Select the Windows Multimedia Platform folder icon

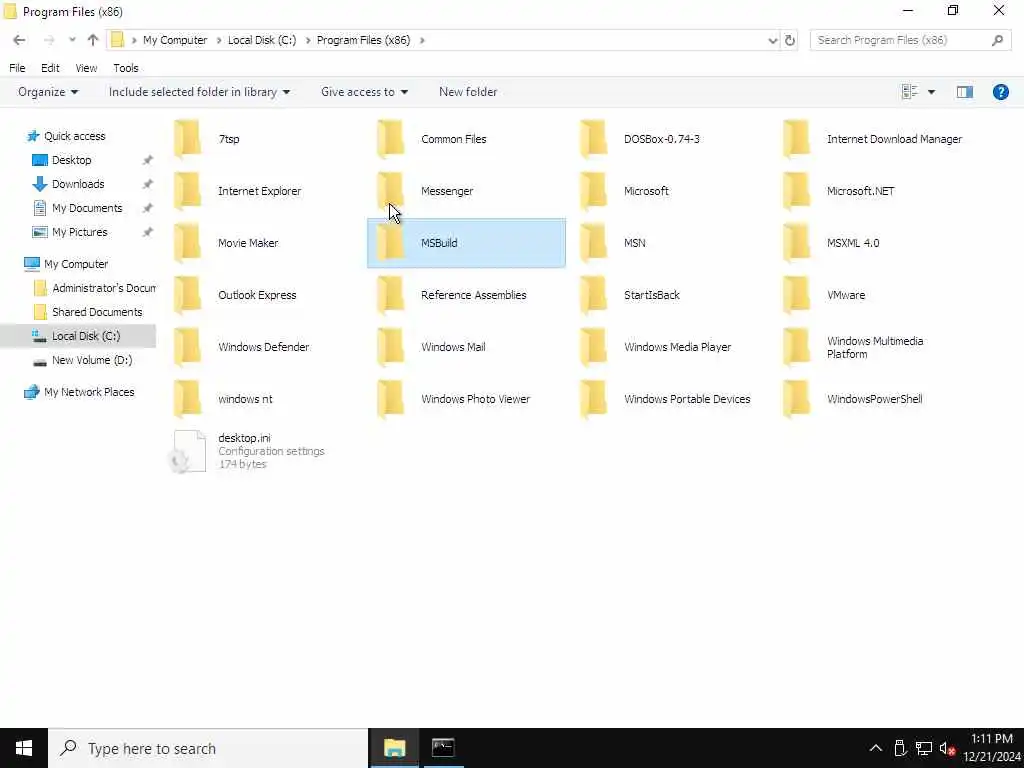797,347
